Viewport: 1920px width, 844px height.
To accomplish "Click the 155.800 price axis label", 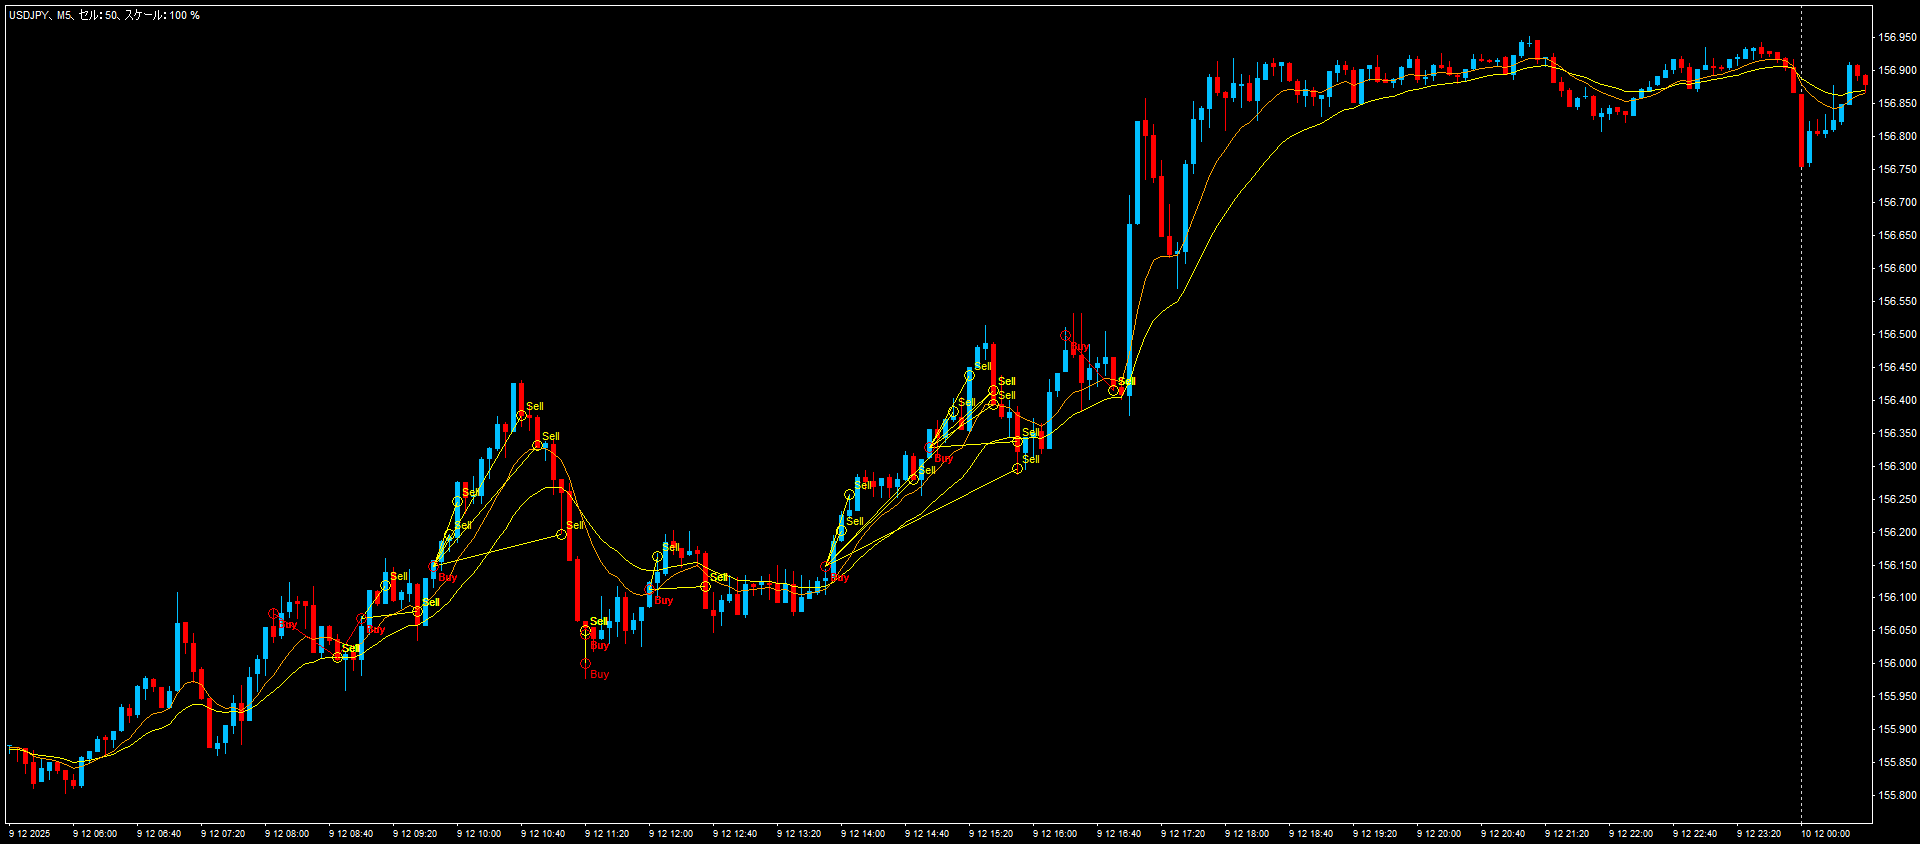I will (1897, 795).
